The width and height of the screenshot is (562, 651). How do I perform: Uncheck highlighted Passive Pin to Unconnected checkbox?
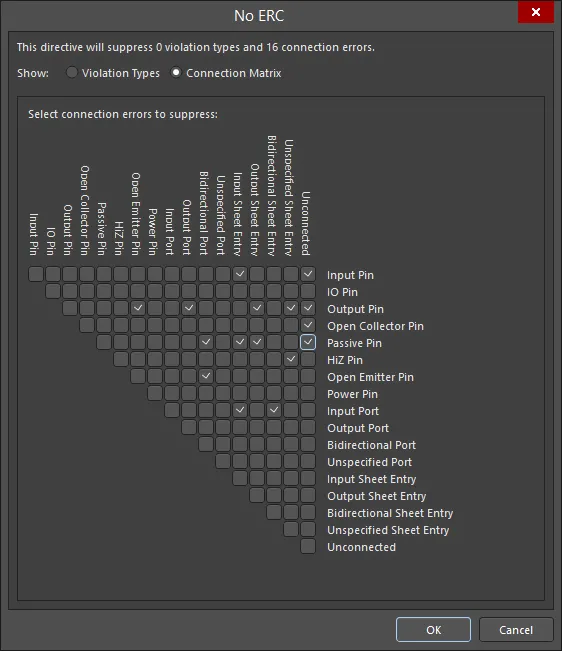(x=308, y=342)
